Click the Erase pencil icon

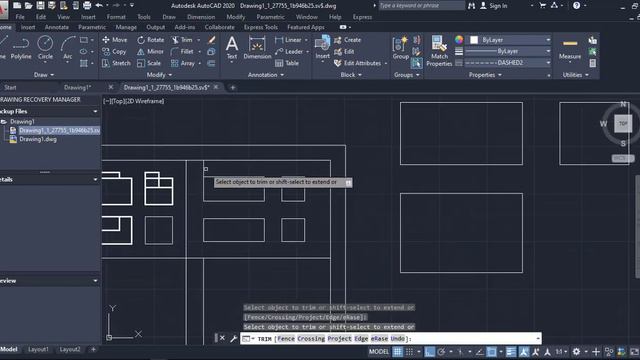coord(211,40)
